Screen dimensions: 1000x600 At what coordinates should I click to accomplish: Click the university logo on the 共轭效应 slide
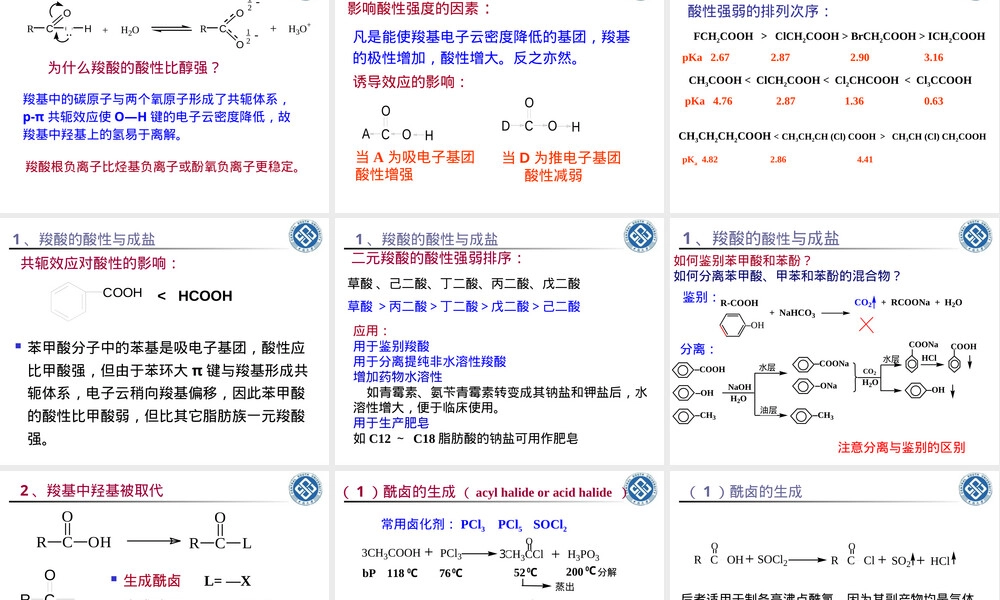pos(305,237)
